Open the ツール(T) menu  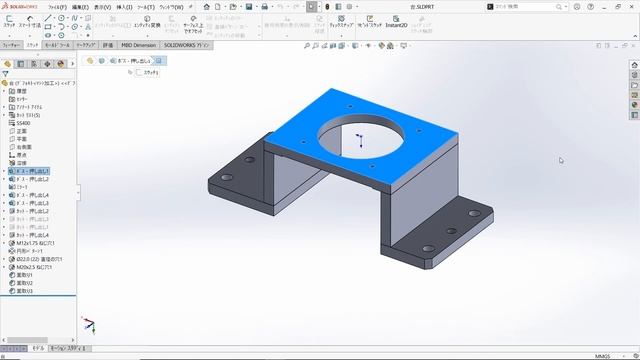click(146, 7)
